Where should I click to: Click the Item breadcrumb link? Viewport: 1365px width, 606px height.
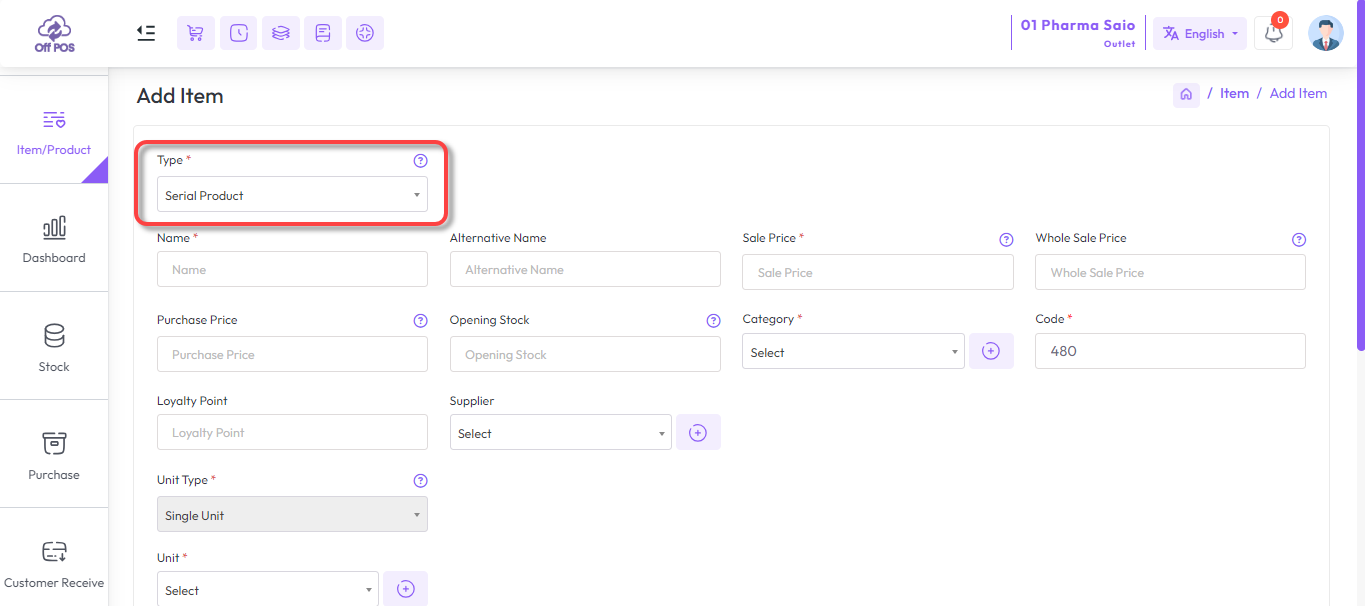(x=1234, y=93)
